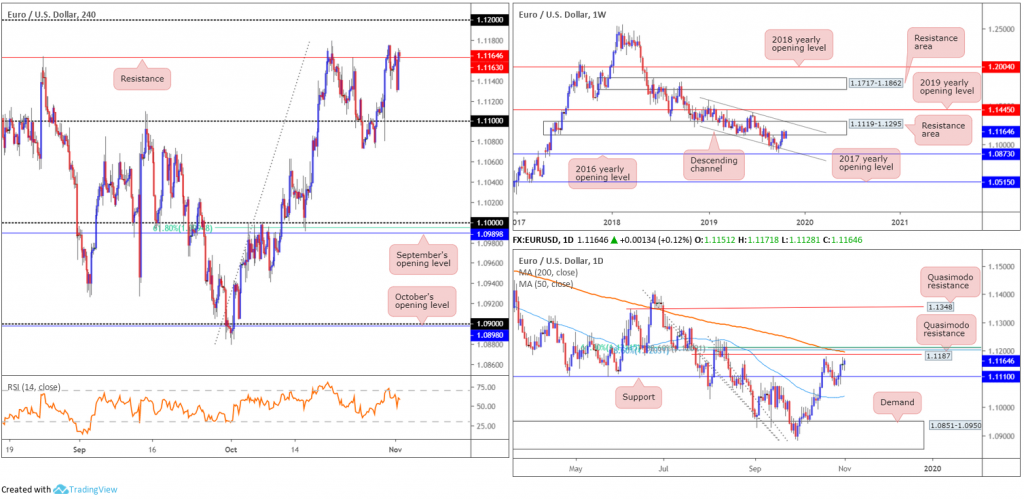
Task: Click the blue 1.05150 price label
Action: (x=999, y=182)
